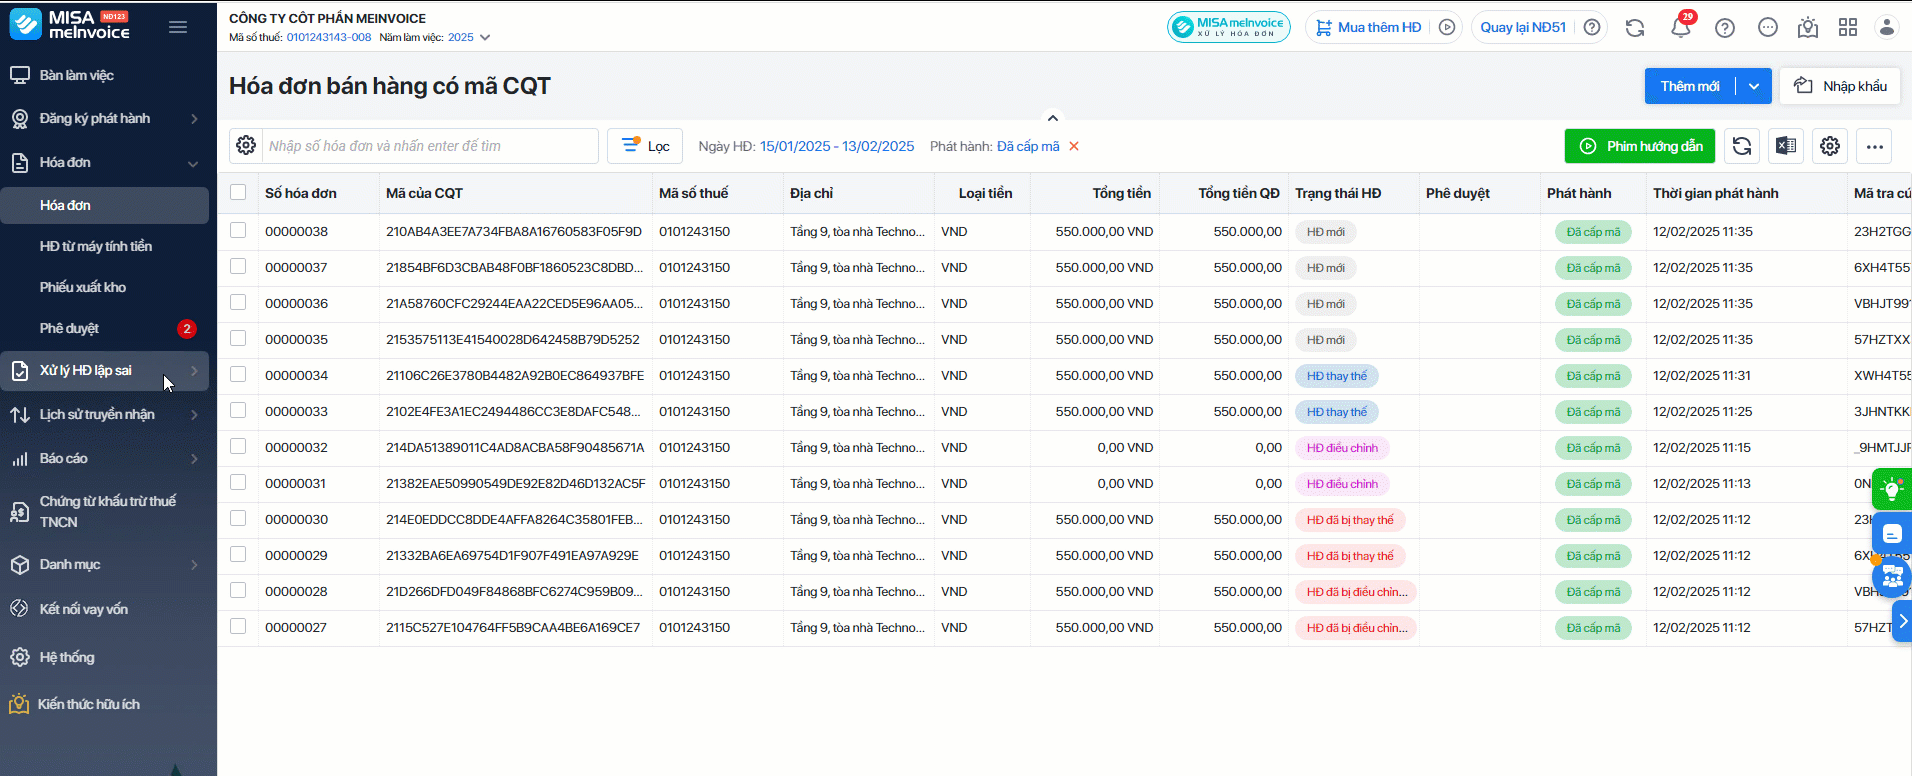Click the invoice number search field
The image size is (1912, 776).
430,146
